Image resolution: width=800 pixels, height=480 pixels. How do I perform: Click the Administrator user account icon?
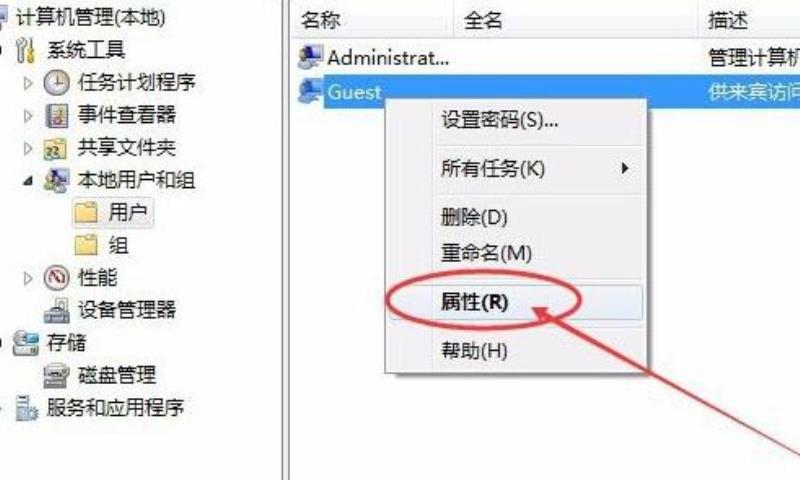click(311, 57)
